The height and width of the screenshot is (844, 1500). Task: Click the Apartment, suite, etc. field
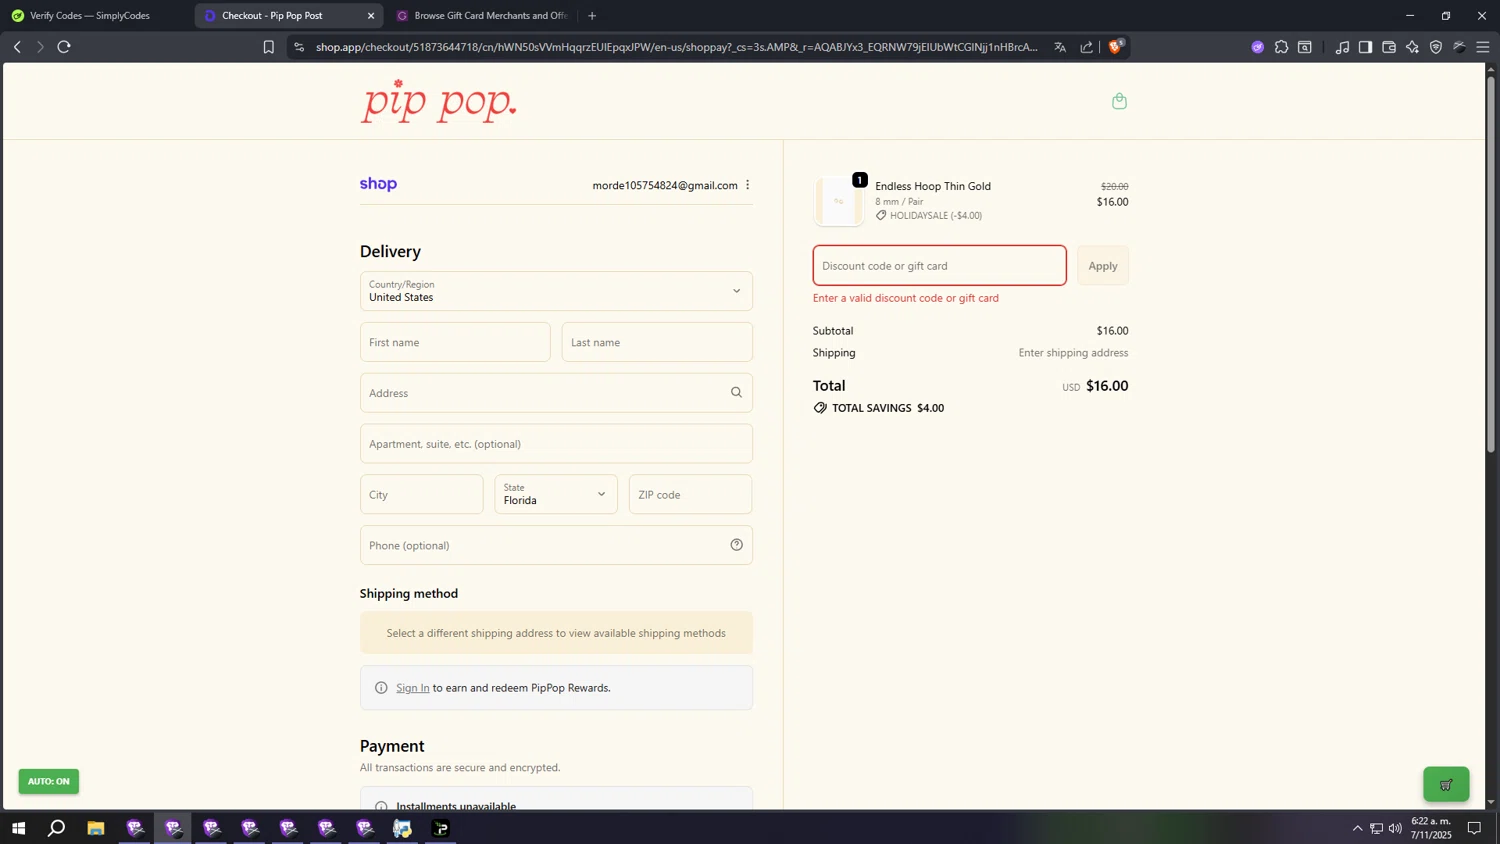tap(556, 444)
